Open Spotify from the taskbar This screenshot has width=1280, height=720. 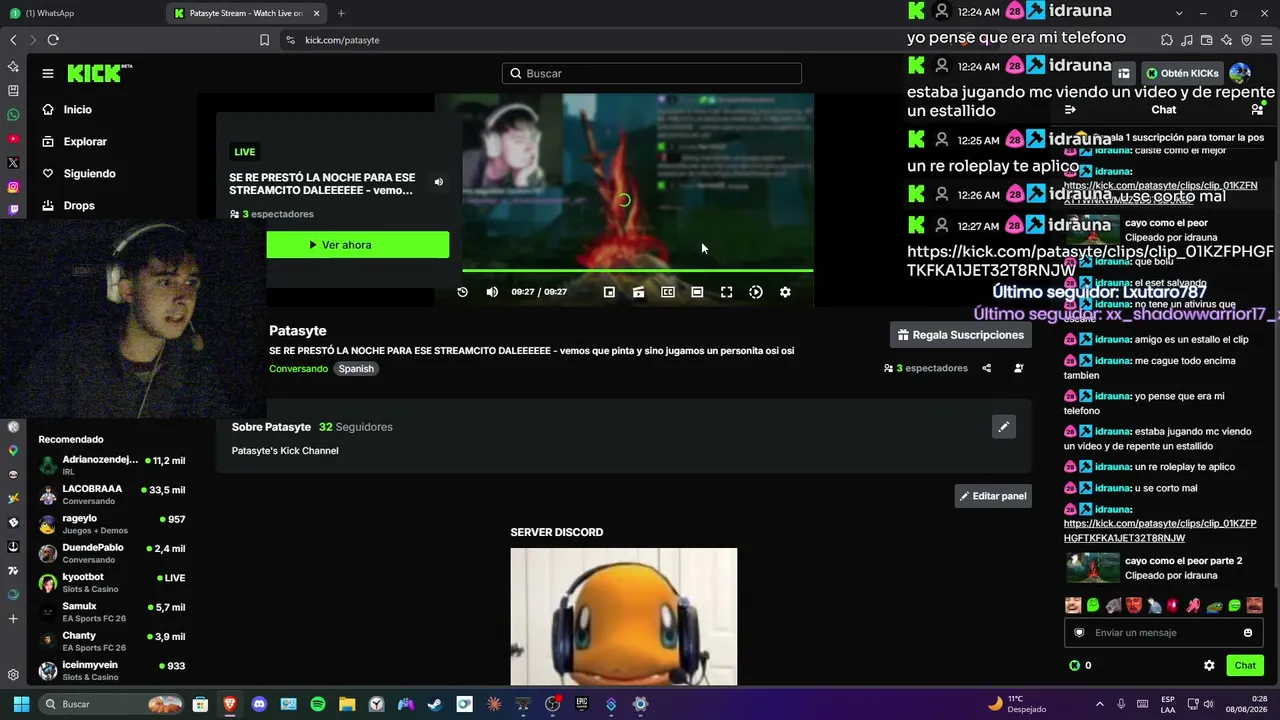tap(318, 704)
